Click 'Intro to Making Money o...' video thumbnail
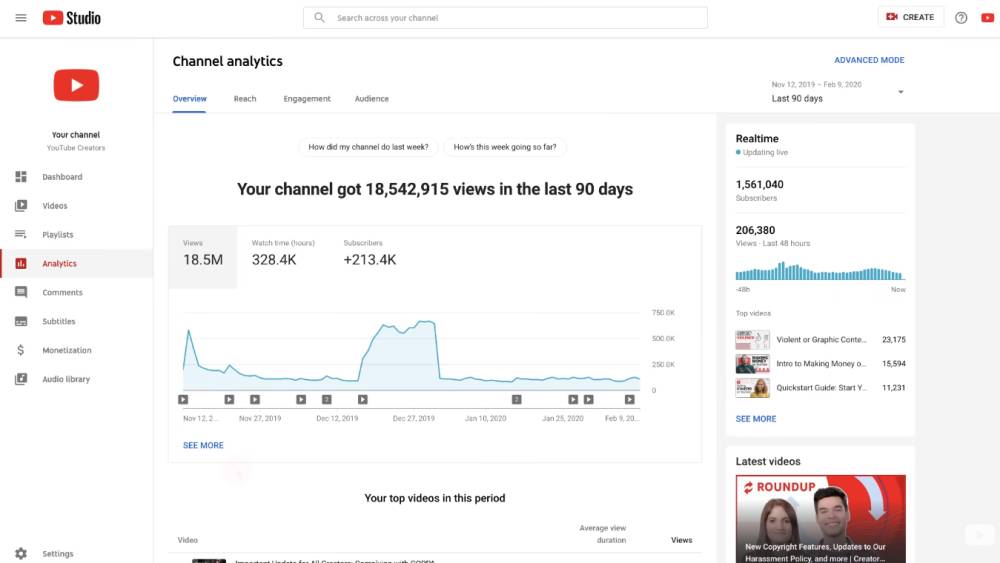Viewport: 1000px width, 563px height. click(752, 363)
